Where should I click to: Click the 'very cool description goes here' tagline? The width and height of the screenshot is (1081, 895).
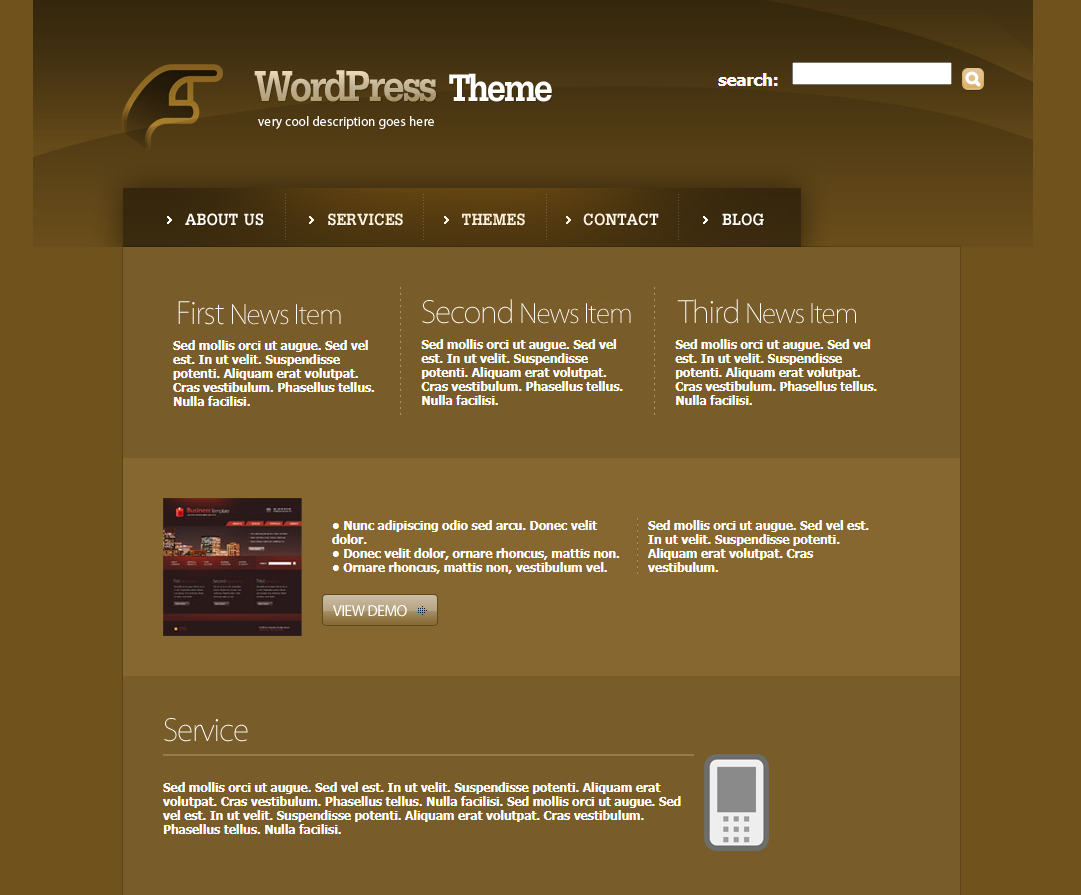346,122
